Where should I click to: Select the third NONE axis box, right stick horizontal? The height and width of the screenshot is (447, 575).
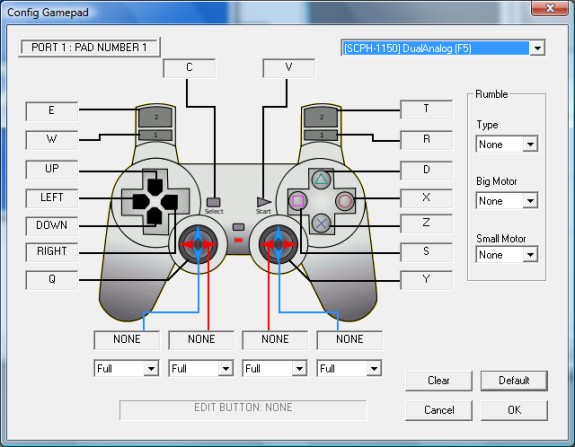click(275, 340)
